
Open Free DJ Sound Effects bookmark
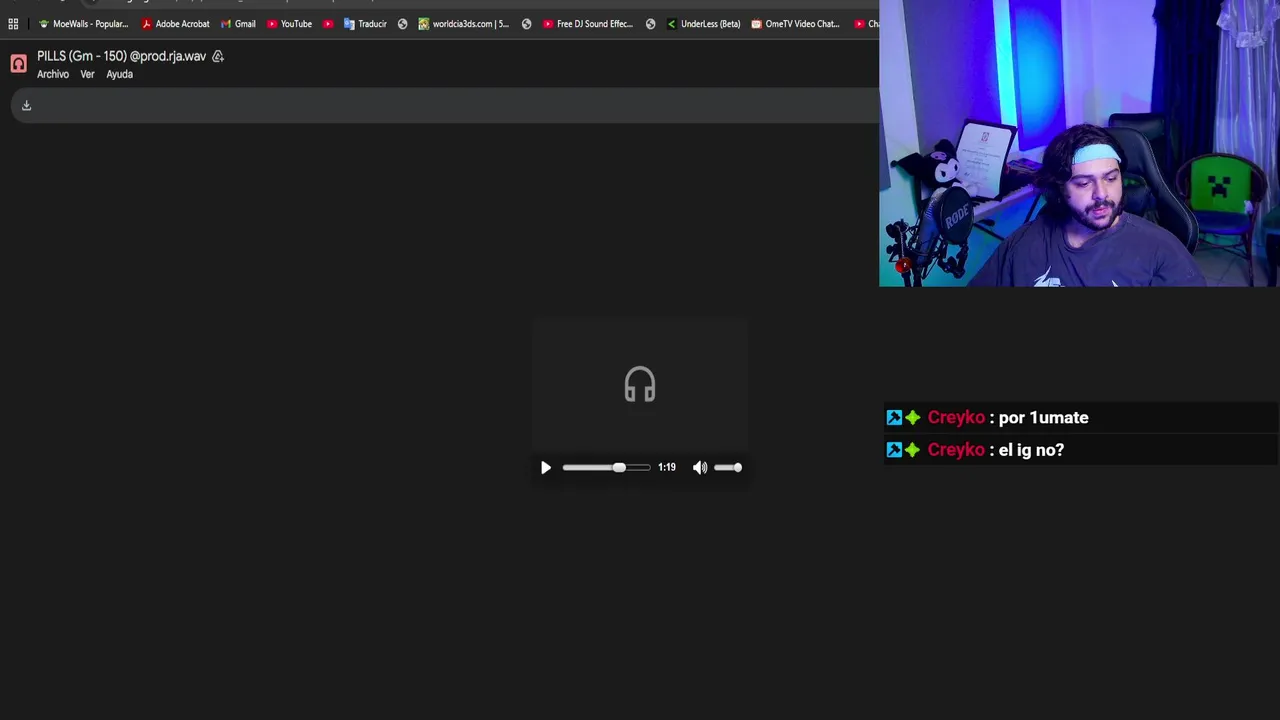588,24
